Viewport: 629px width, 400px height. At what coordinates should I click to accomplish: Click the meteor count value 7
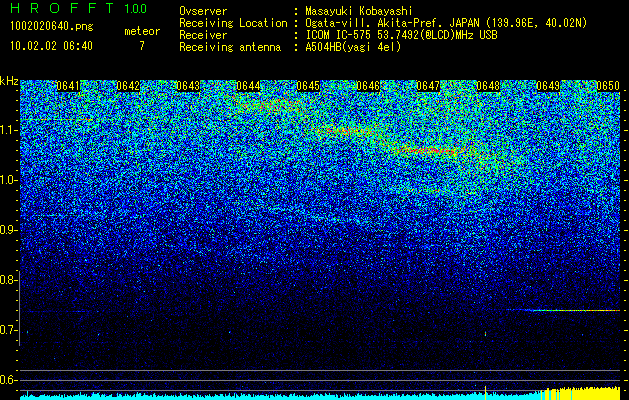142,46
